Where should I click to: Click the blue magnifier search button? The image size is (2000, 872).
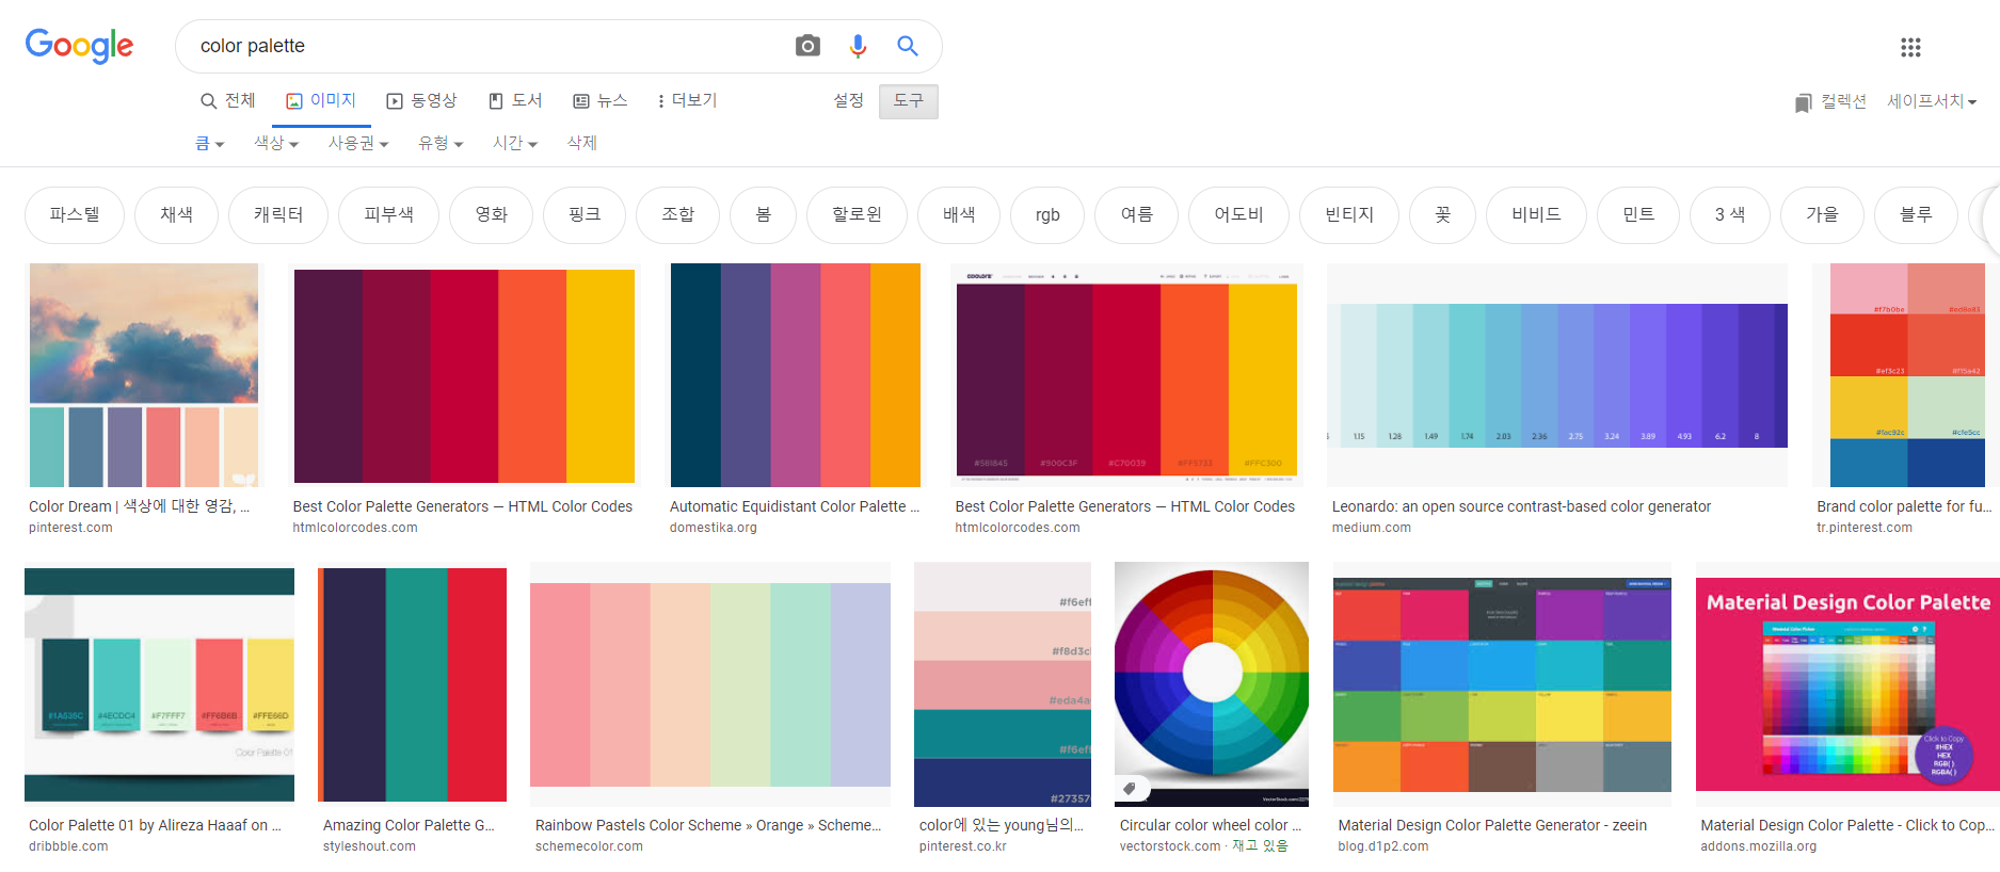907,45
